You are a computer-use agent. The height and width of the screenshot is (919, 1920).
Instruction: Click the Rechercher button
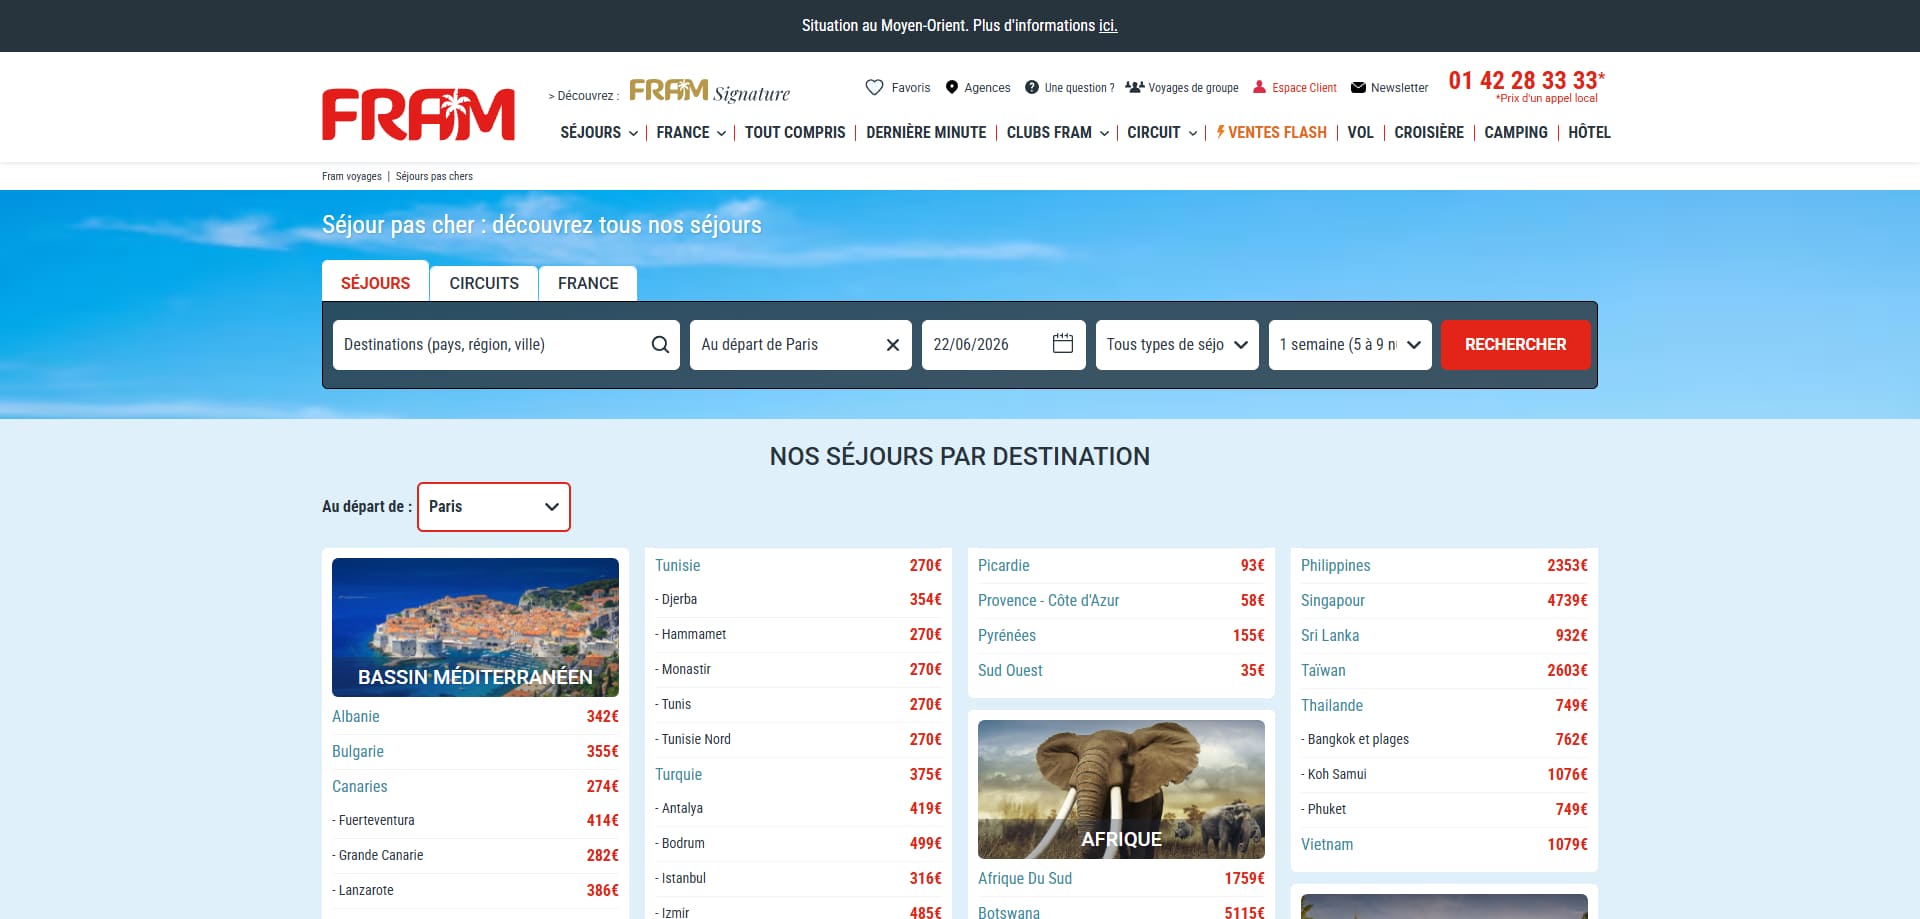1516,345
